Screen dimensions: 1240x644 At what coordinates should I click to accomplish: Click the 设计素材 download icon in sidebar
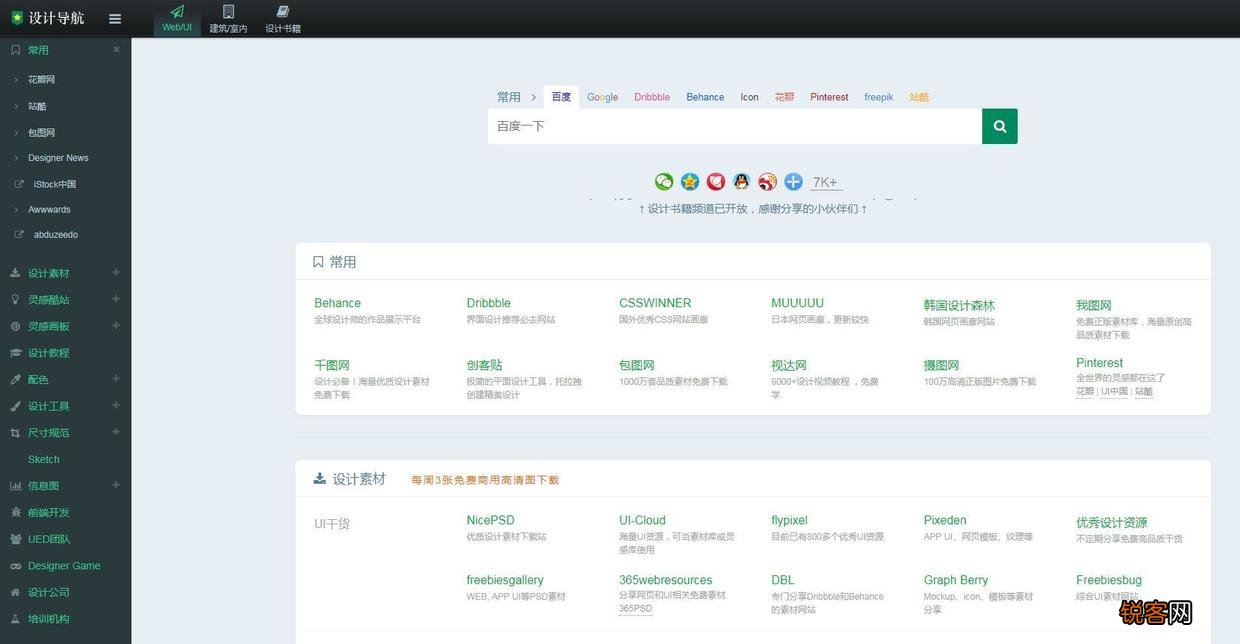tap(15, 273)
